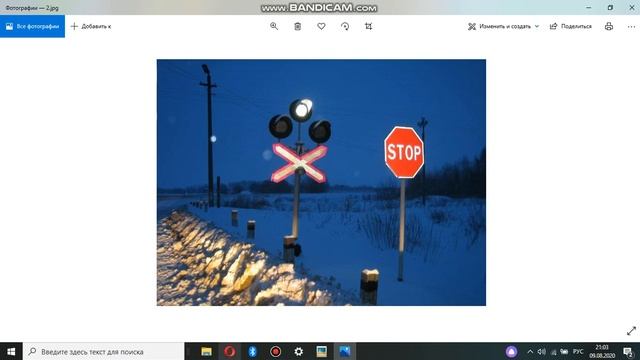This screenshot has width=640, height=360.
Task: Open File Explorer from the taskbar
Action: pos(206,351)
